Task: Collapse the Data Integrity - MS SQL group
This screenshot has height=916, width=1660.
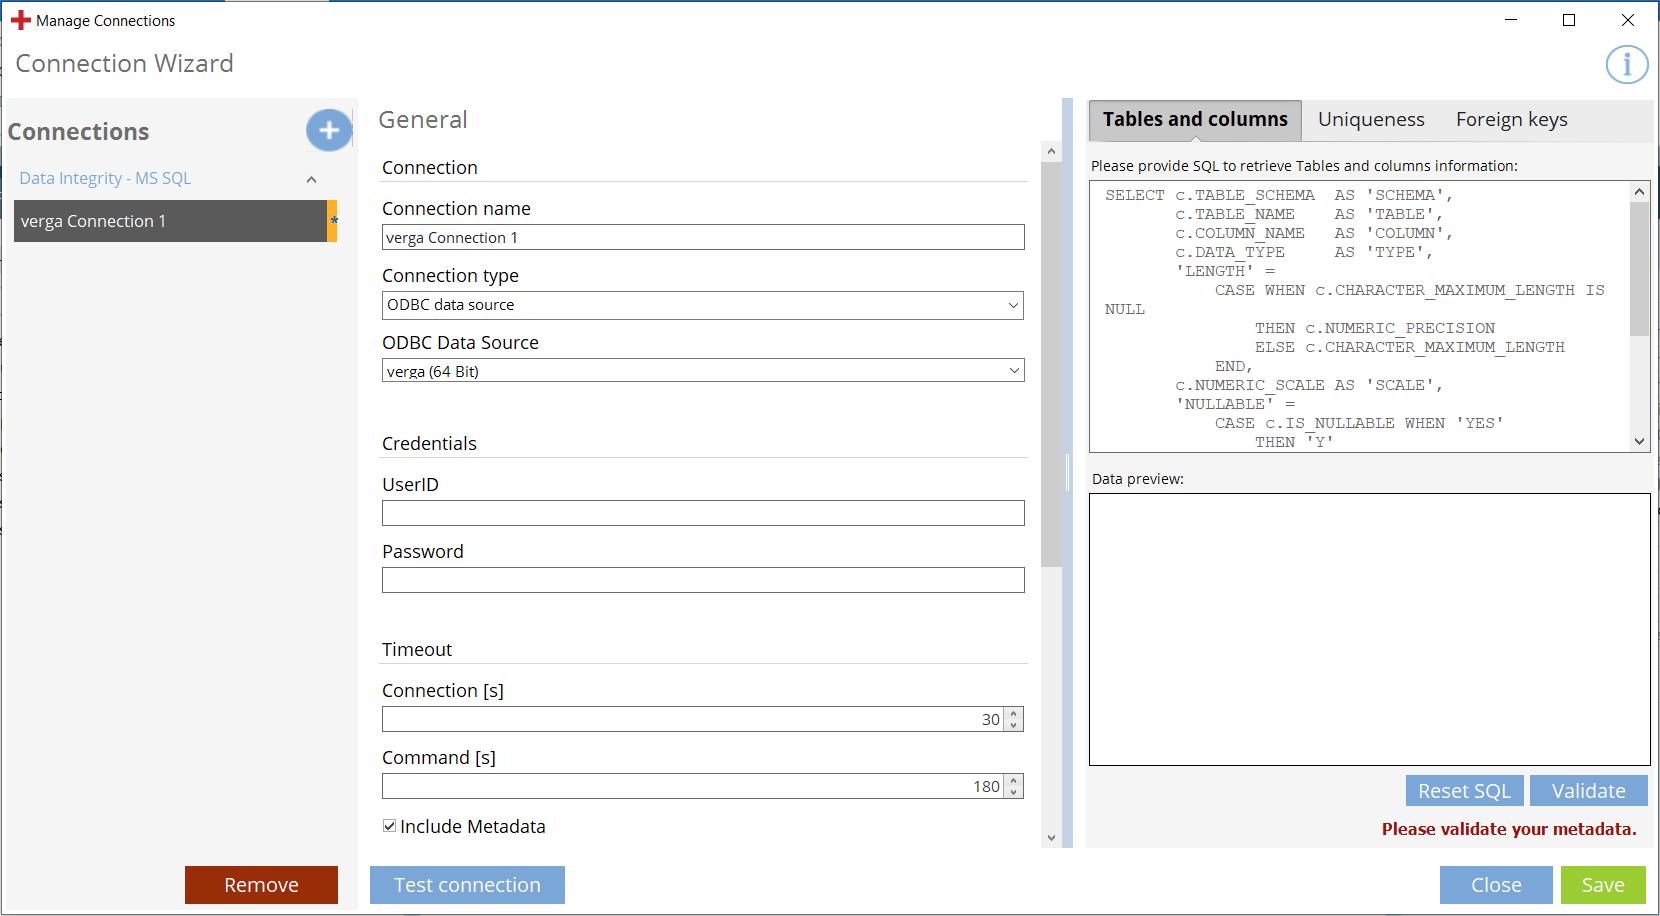Action: pyautogui.click(x=311, y=180)
